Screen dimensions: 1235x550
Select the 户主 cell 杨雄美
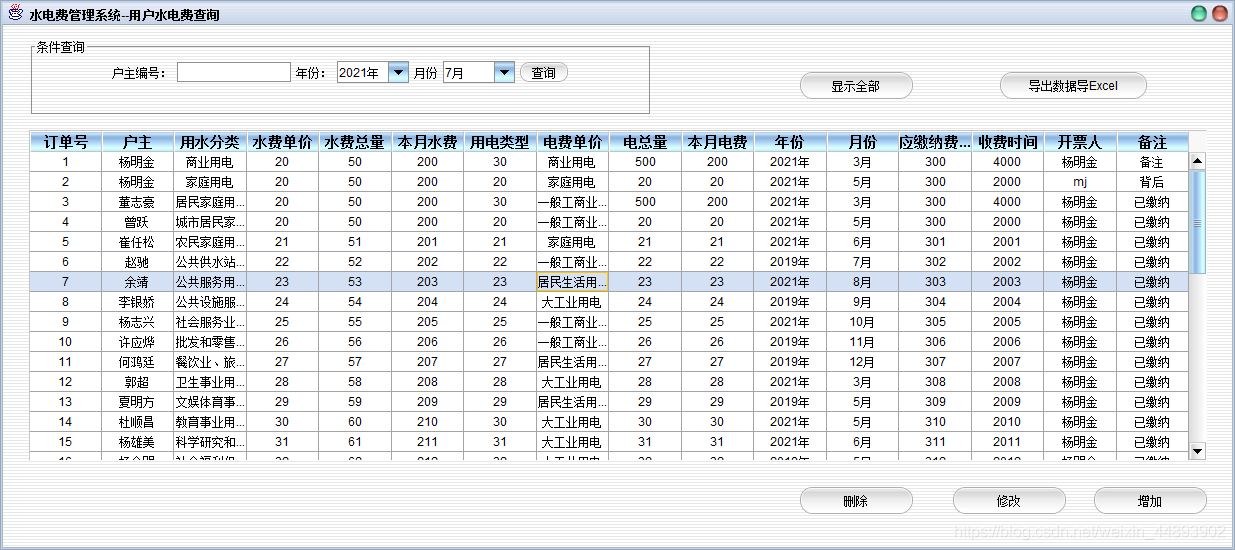138,442
